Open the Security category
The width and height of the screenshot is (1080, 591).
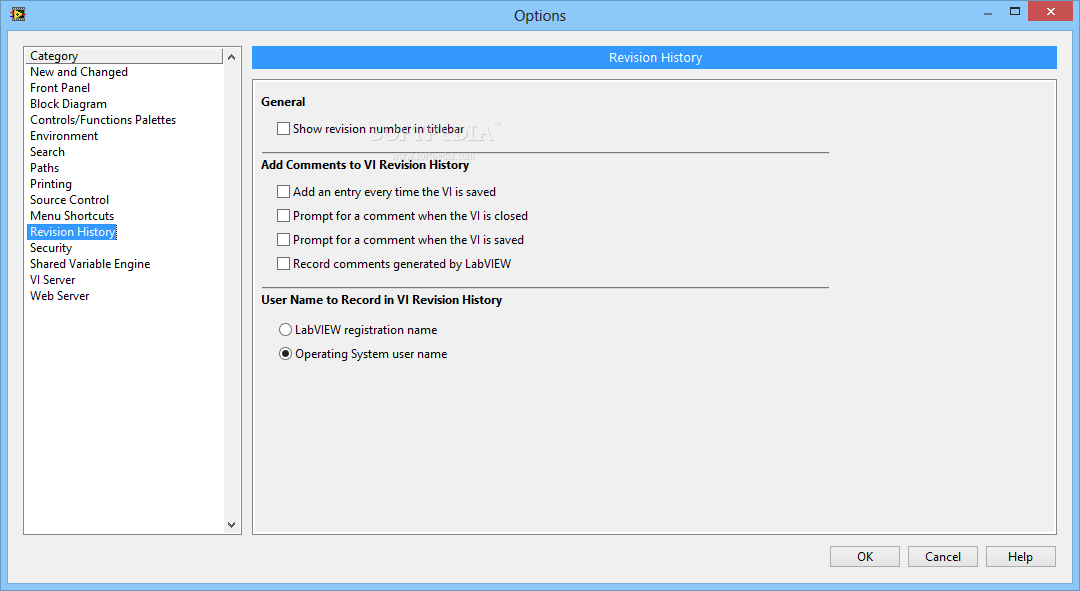(x=50, y=248)
